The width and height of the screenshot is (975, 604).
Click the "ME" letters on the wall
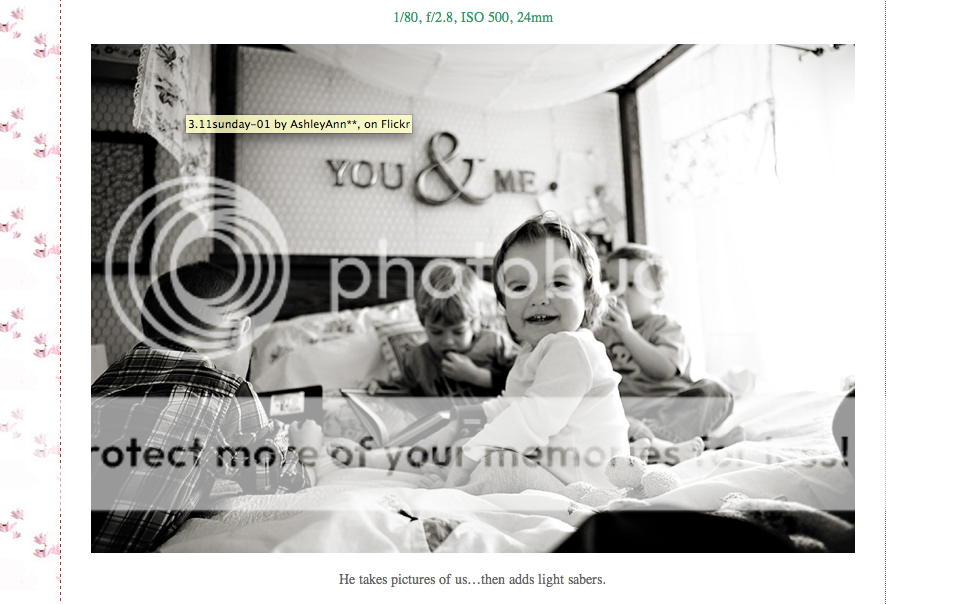coord(516,182)
